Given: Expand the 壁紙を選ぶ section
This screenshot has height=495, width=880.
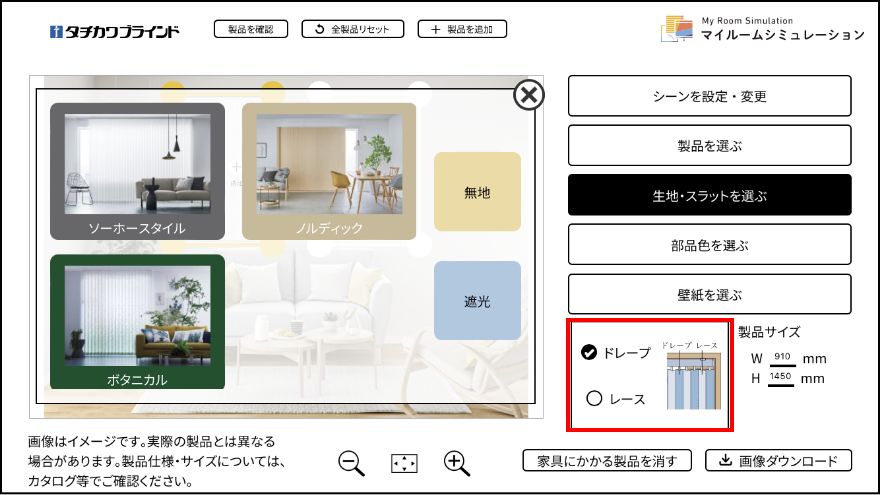Looking at the screenshot, I should tap(709, 294).
